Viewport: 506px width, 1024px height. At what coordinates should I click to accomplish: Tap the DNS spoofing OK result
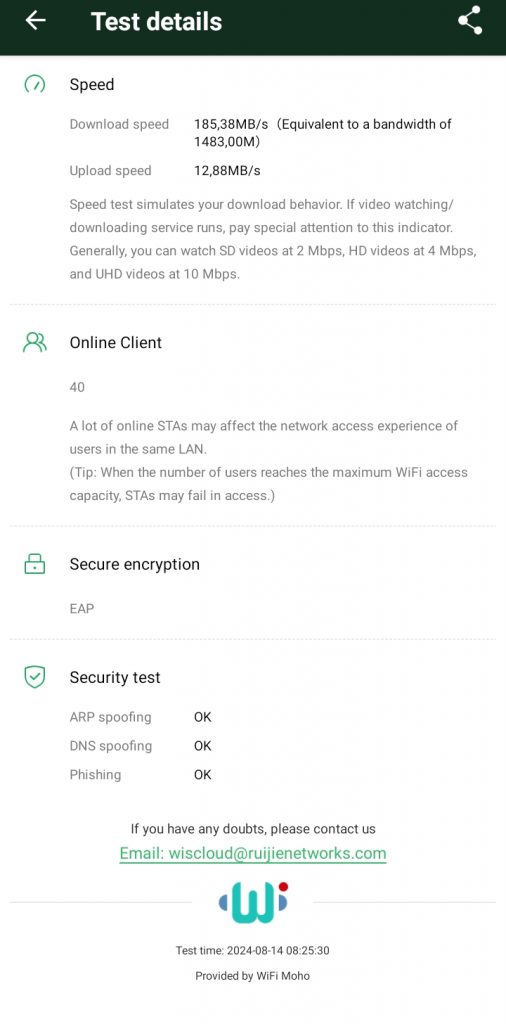point(202,746)
